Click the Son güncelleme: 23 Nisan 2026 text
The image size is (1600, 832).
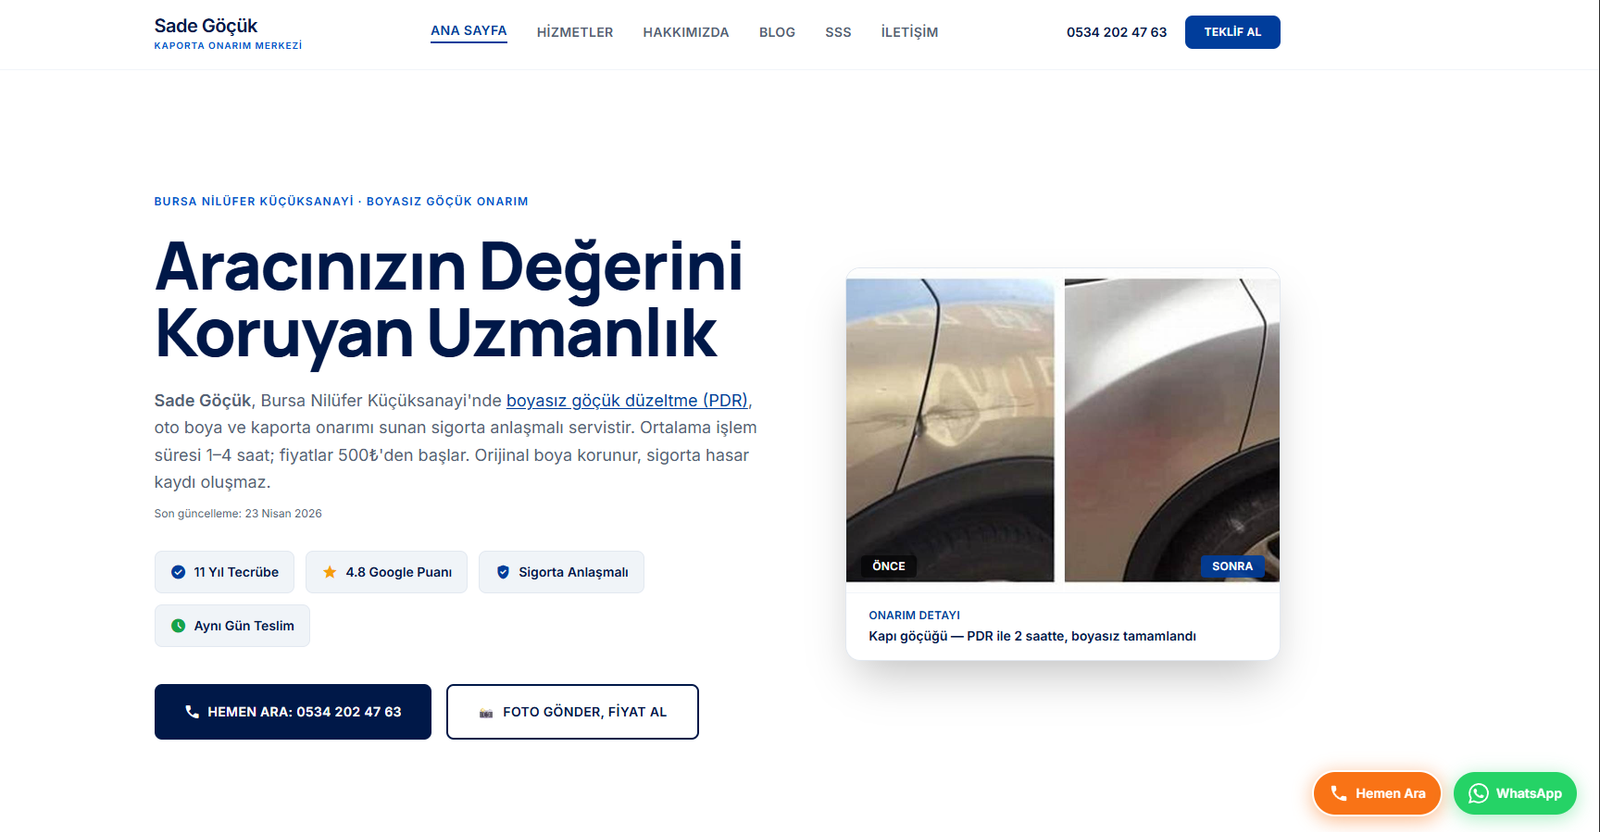[x=238, y=514]
